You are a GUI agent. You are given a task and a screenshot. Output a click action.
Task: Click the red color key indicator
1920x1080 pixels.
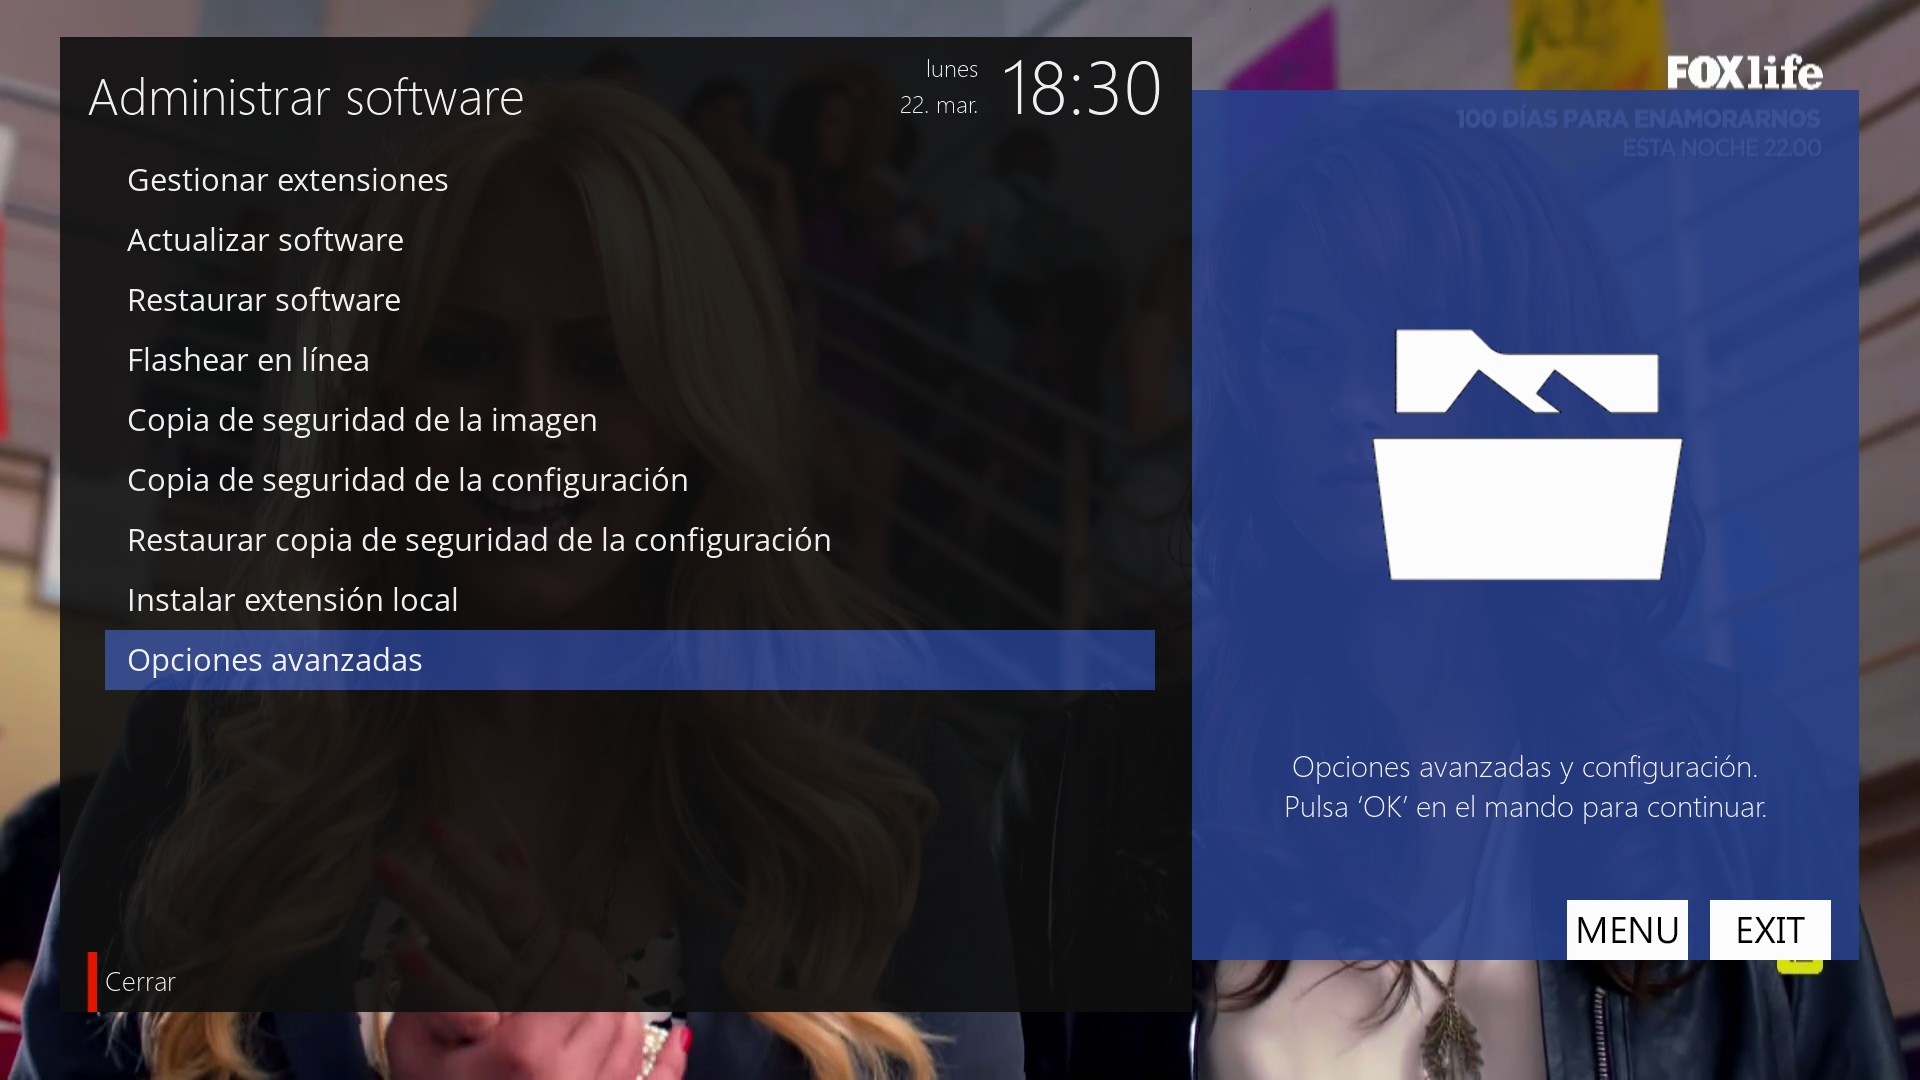[92, 981]
